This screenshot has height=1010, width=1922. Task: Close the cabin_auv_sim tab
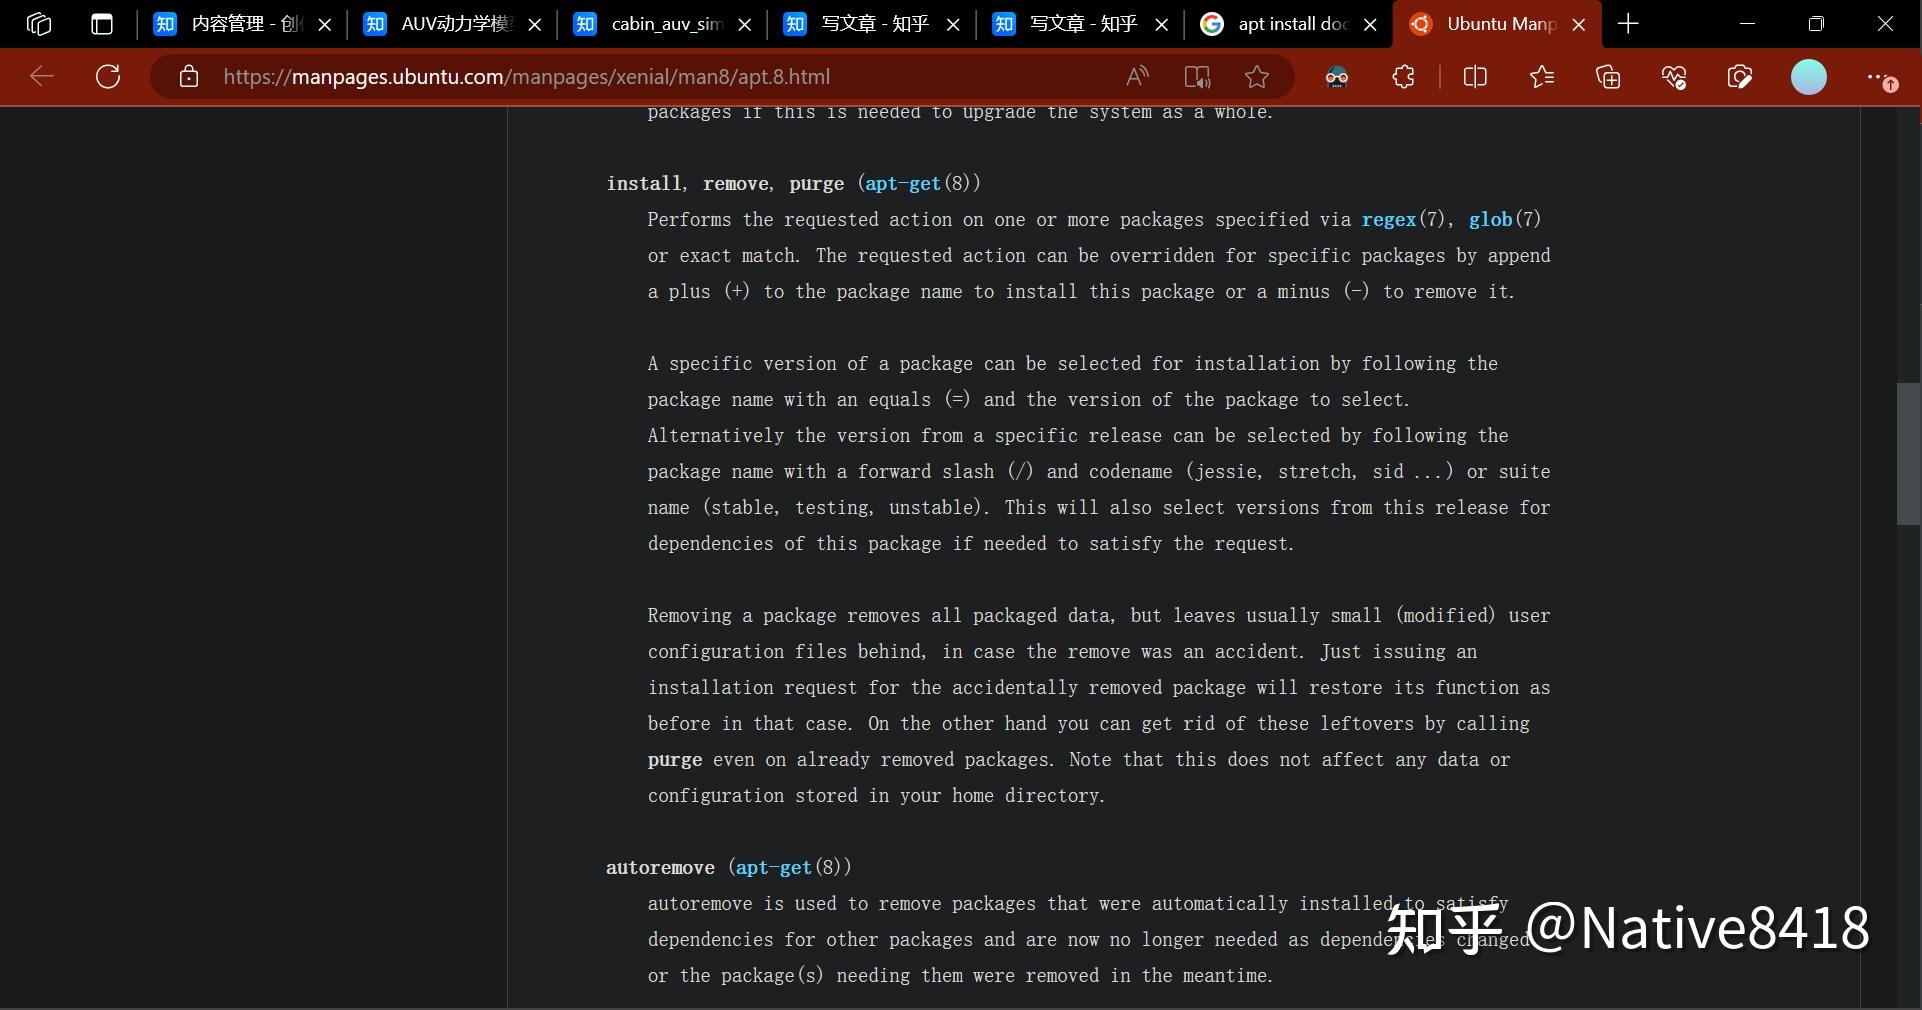(x=745, y=25)
